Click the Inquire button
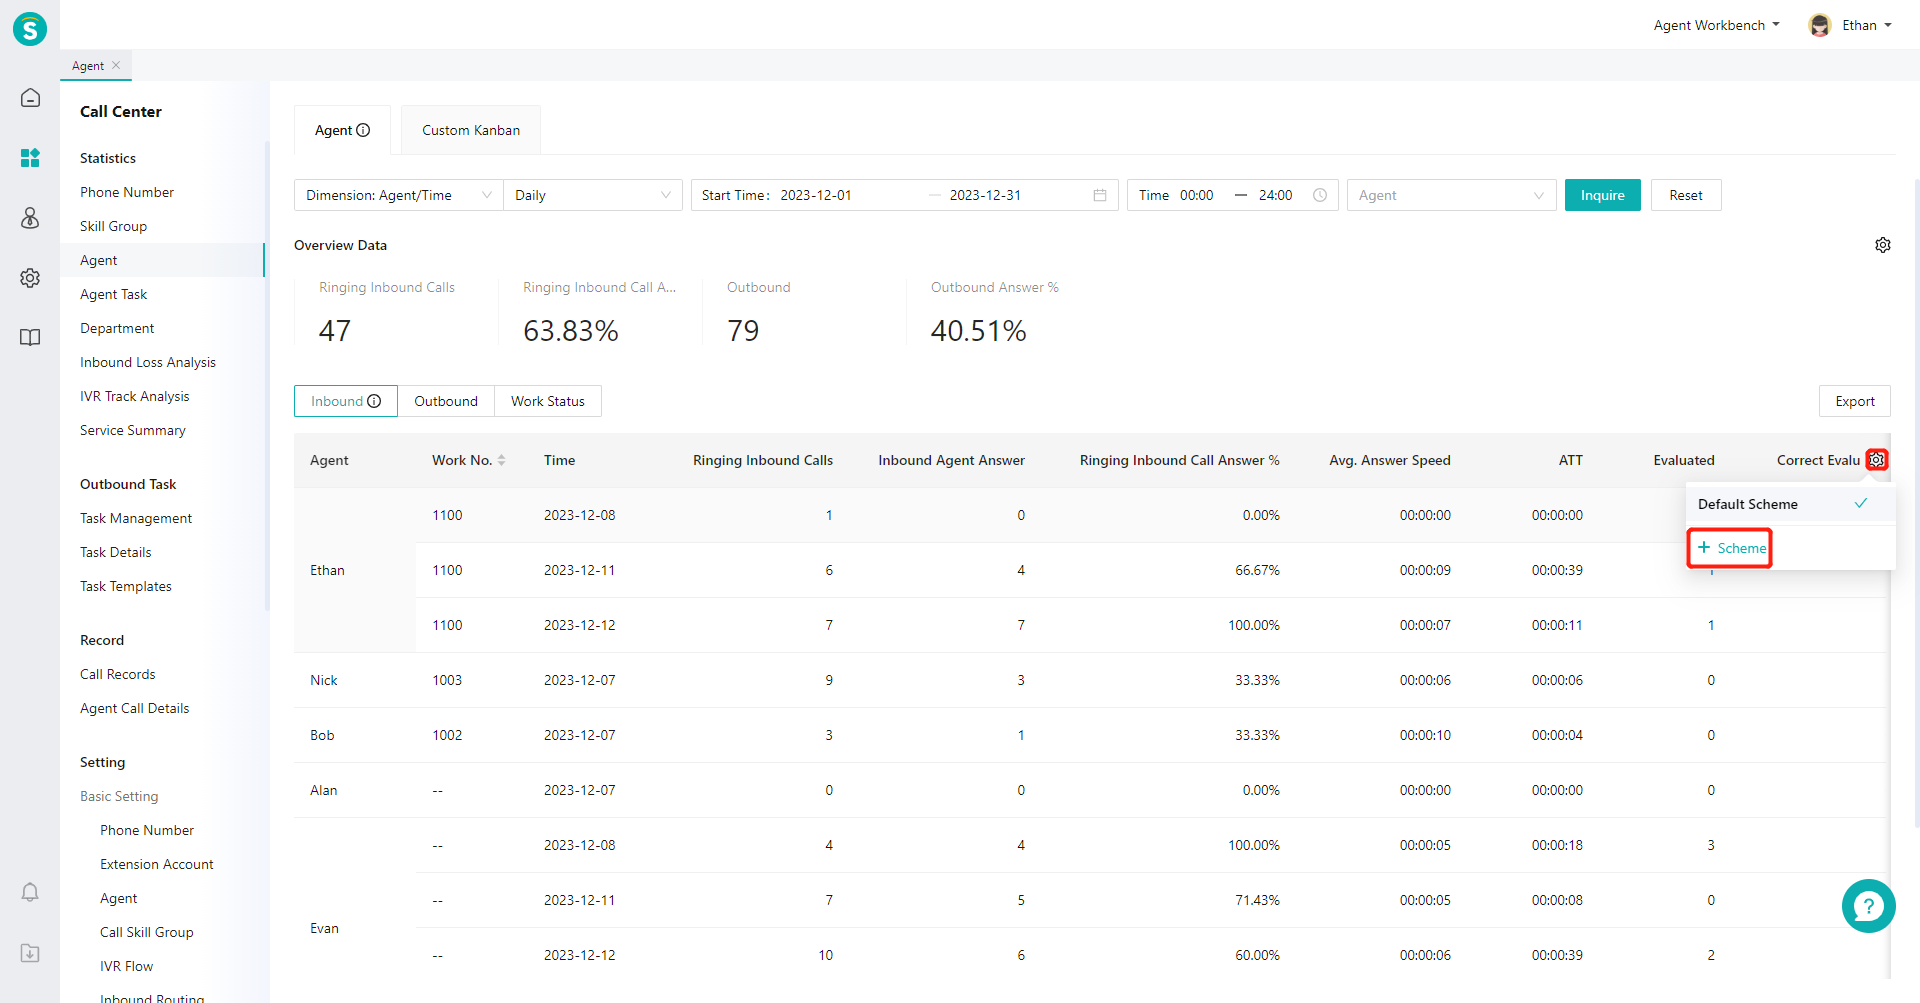This screenshot has width=1920, height=1003. tap(1602, 195)
